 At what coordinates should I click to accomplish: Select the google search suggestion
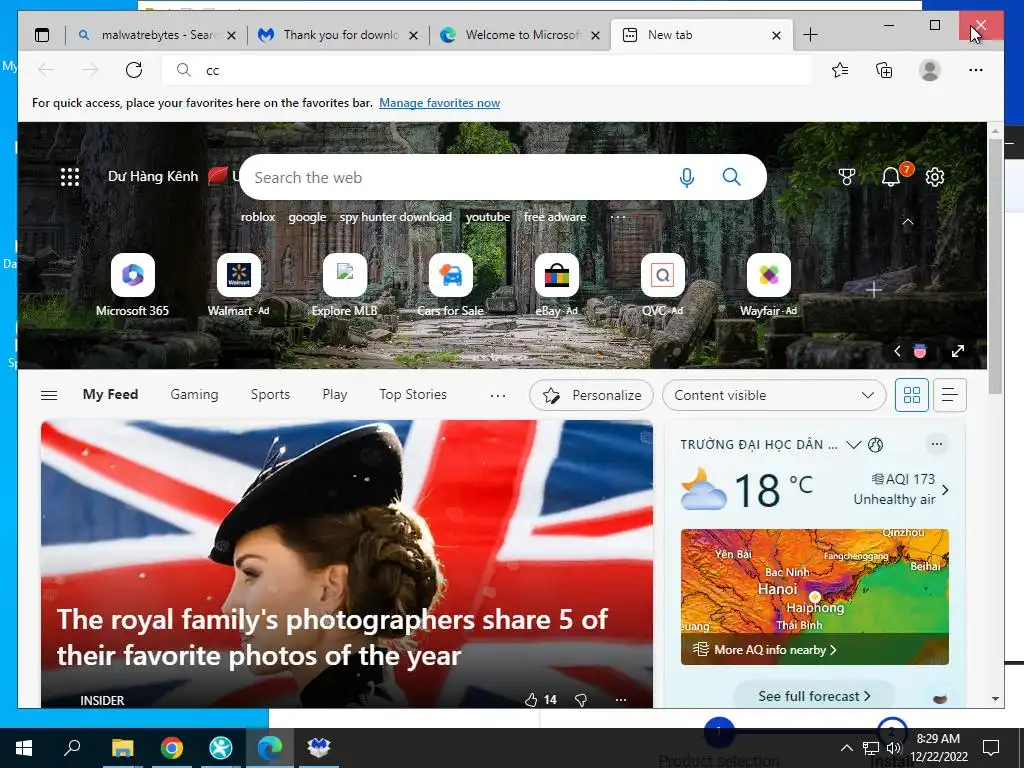click(307, 217)
